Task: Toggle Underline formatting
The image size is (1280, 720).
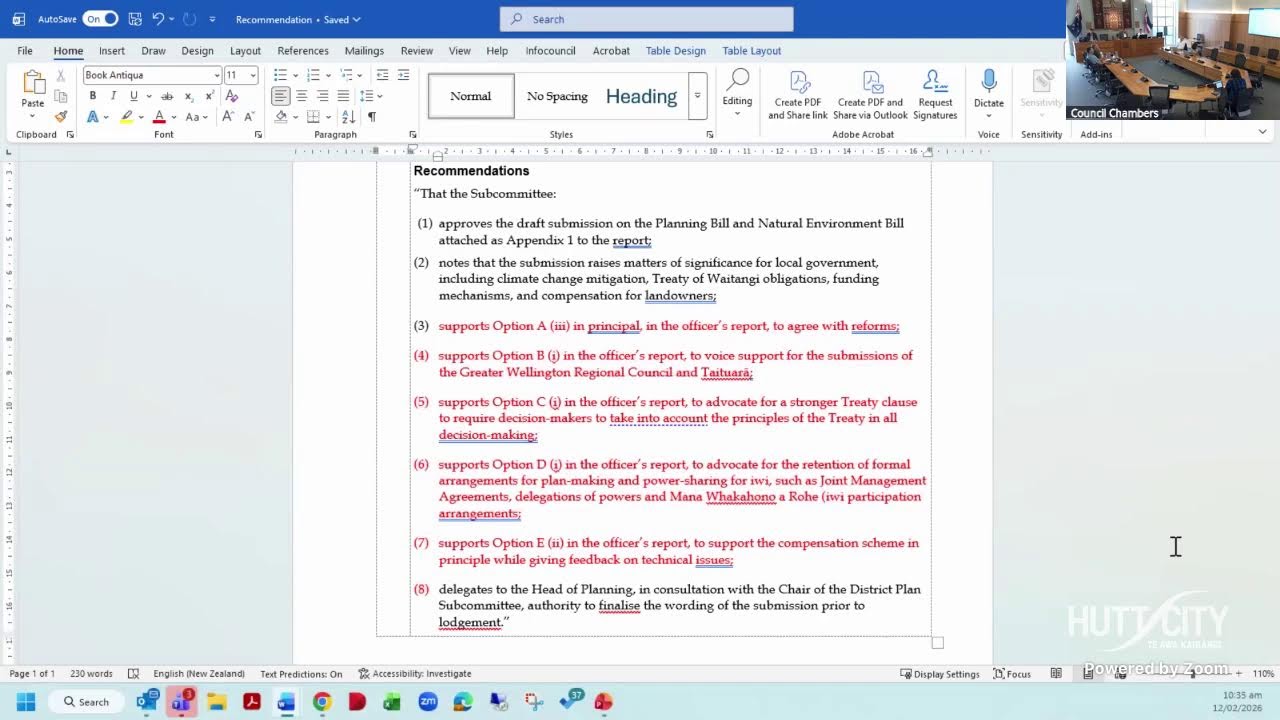Action: pos(133,96)
